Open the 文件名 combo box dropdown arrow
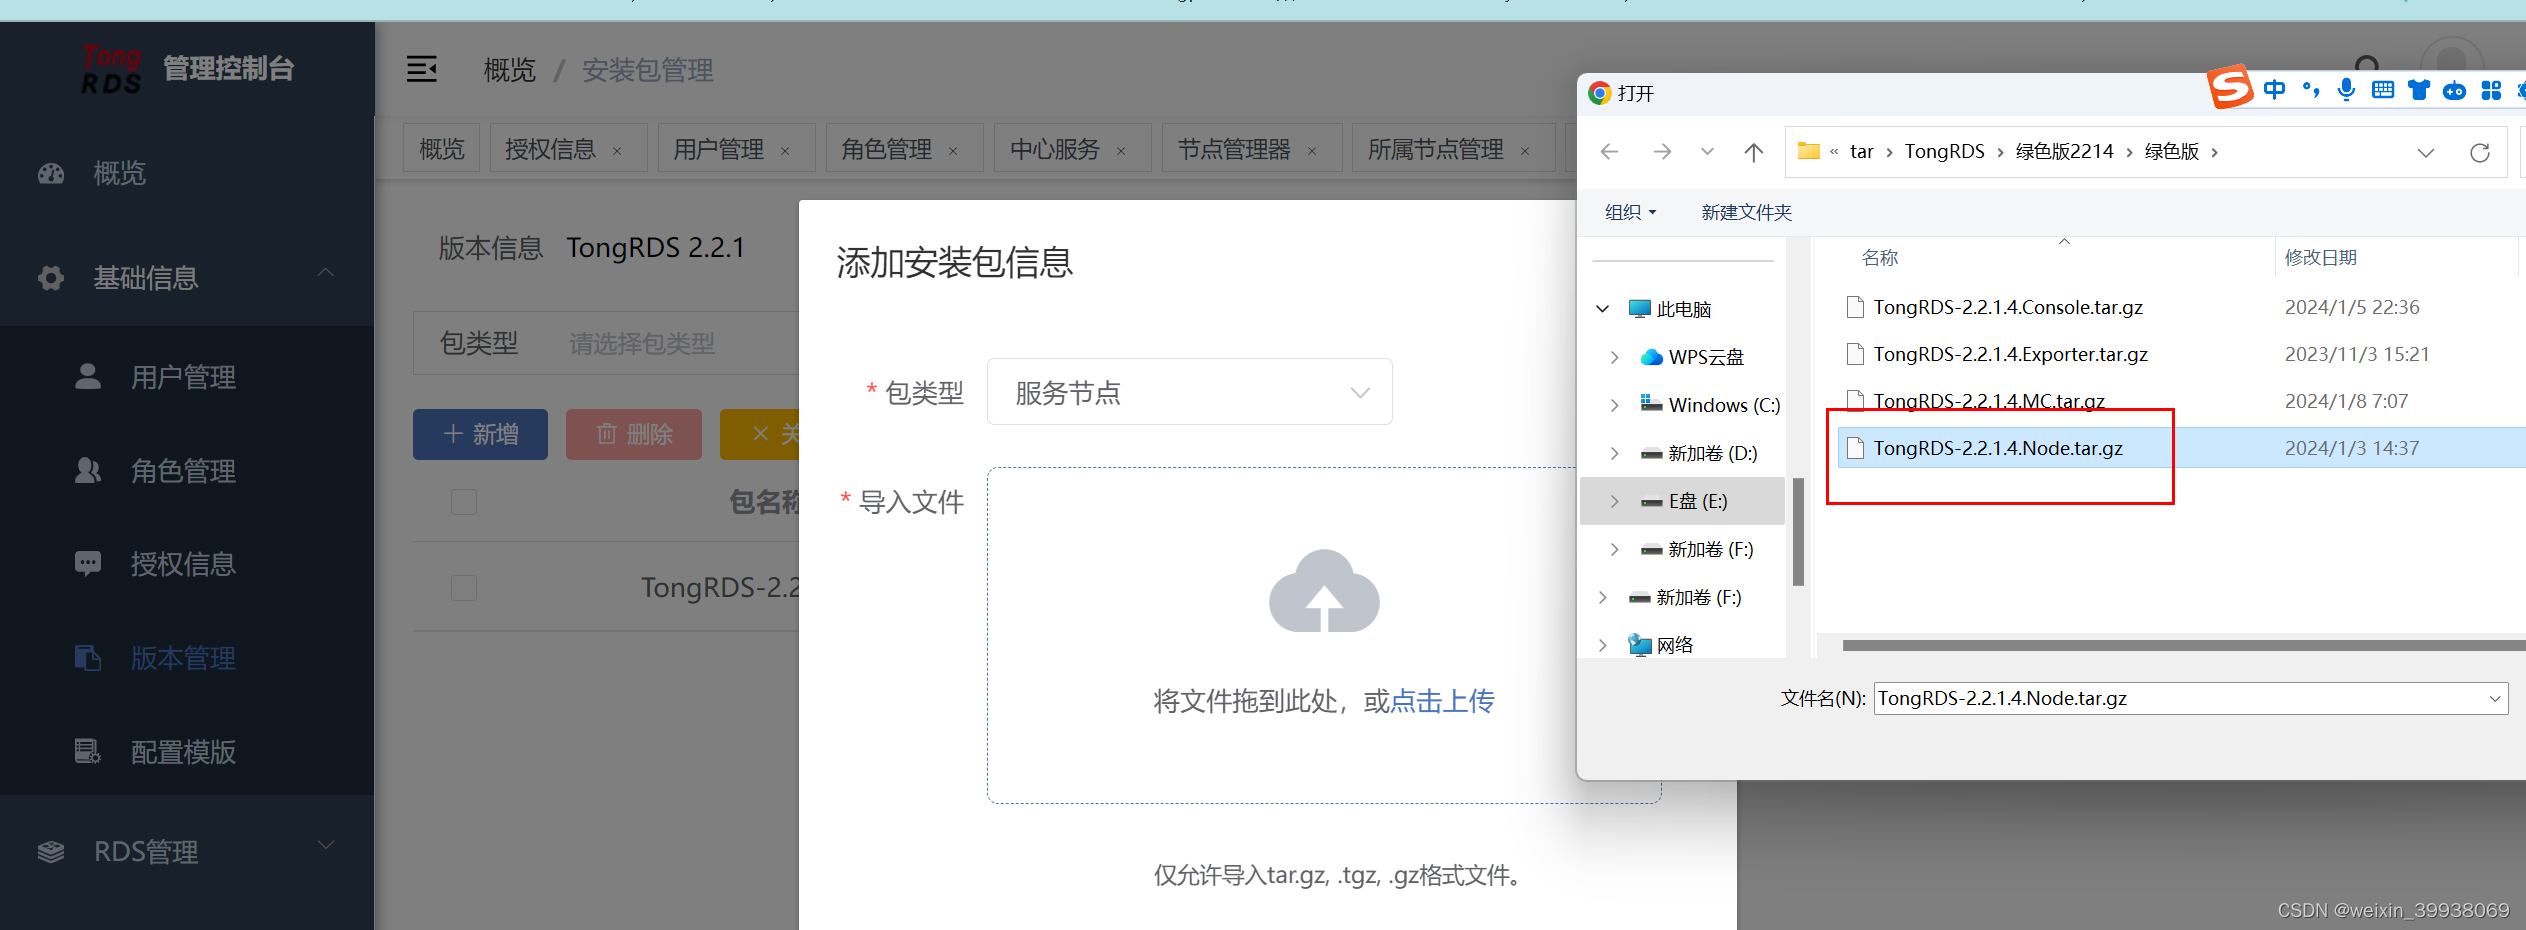This screenshot has width=2526, height=930. 2495,699
